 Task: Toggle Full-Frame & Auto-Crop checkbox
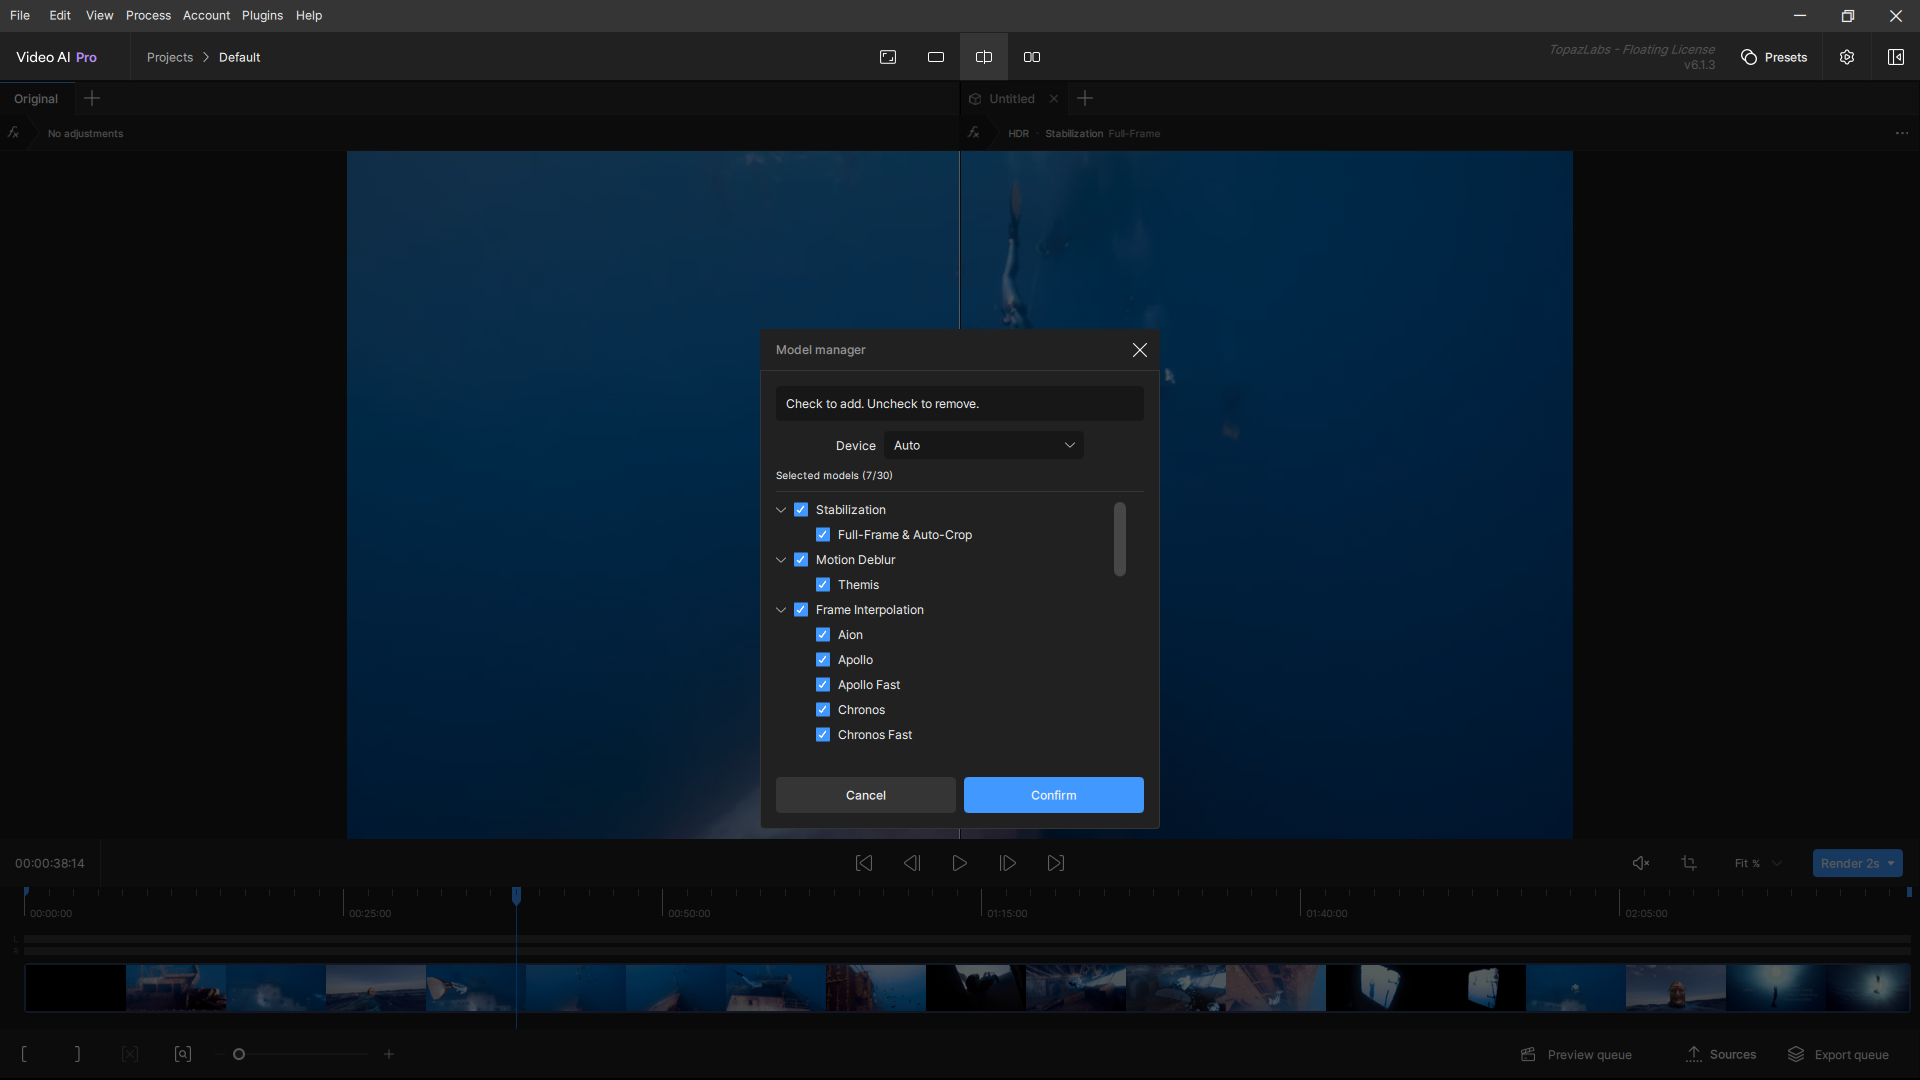823,535
